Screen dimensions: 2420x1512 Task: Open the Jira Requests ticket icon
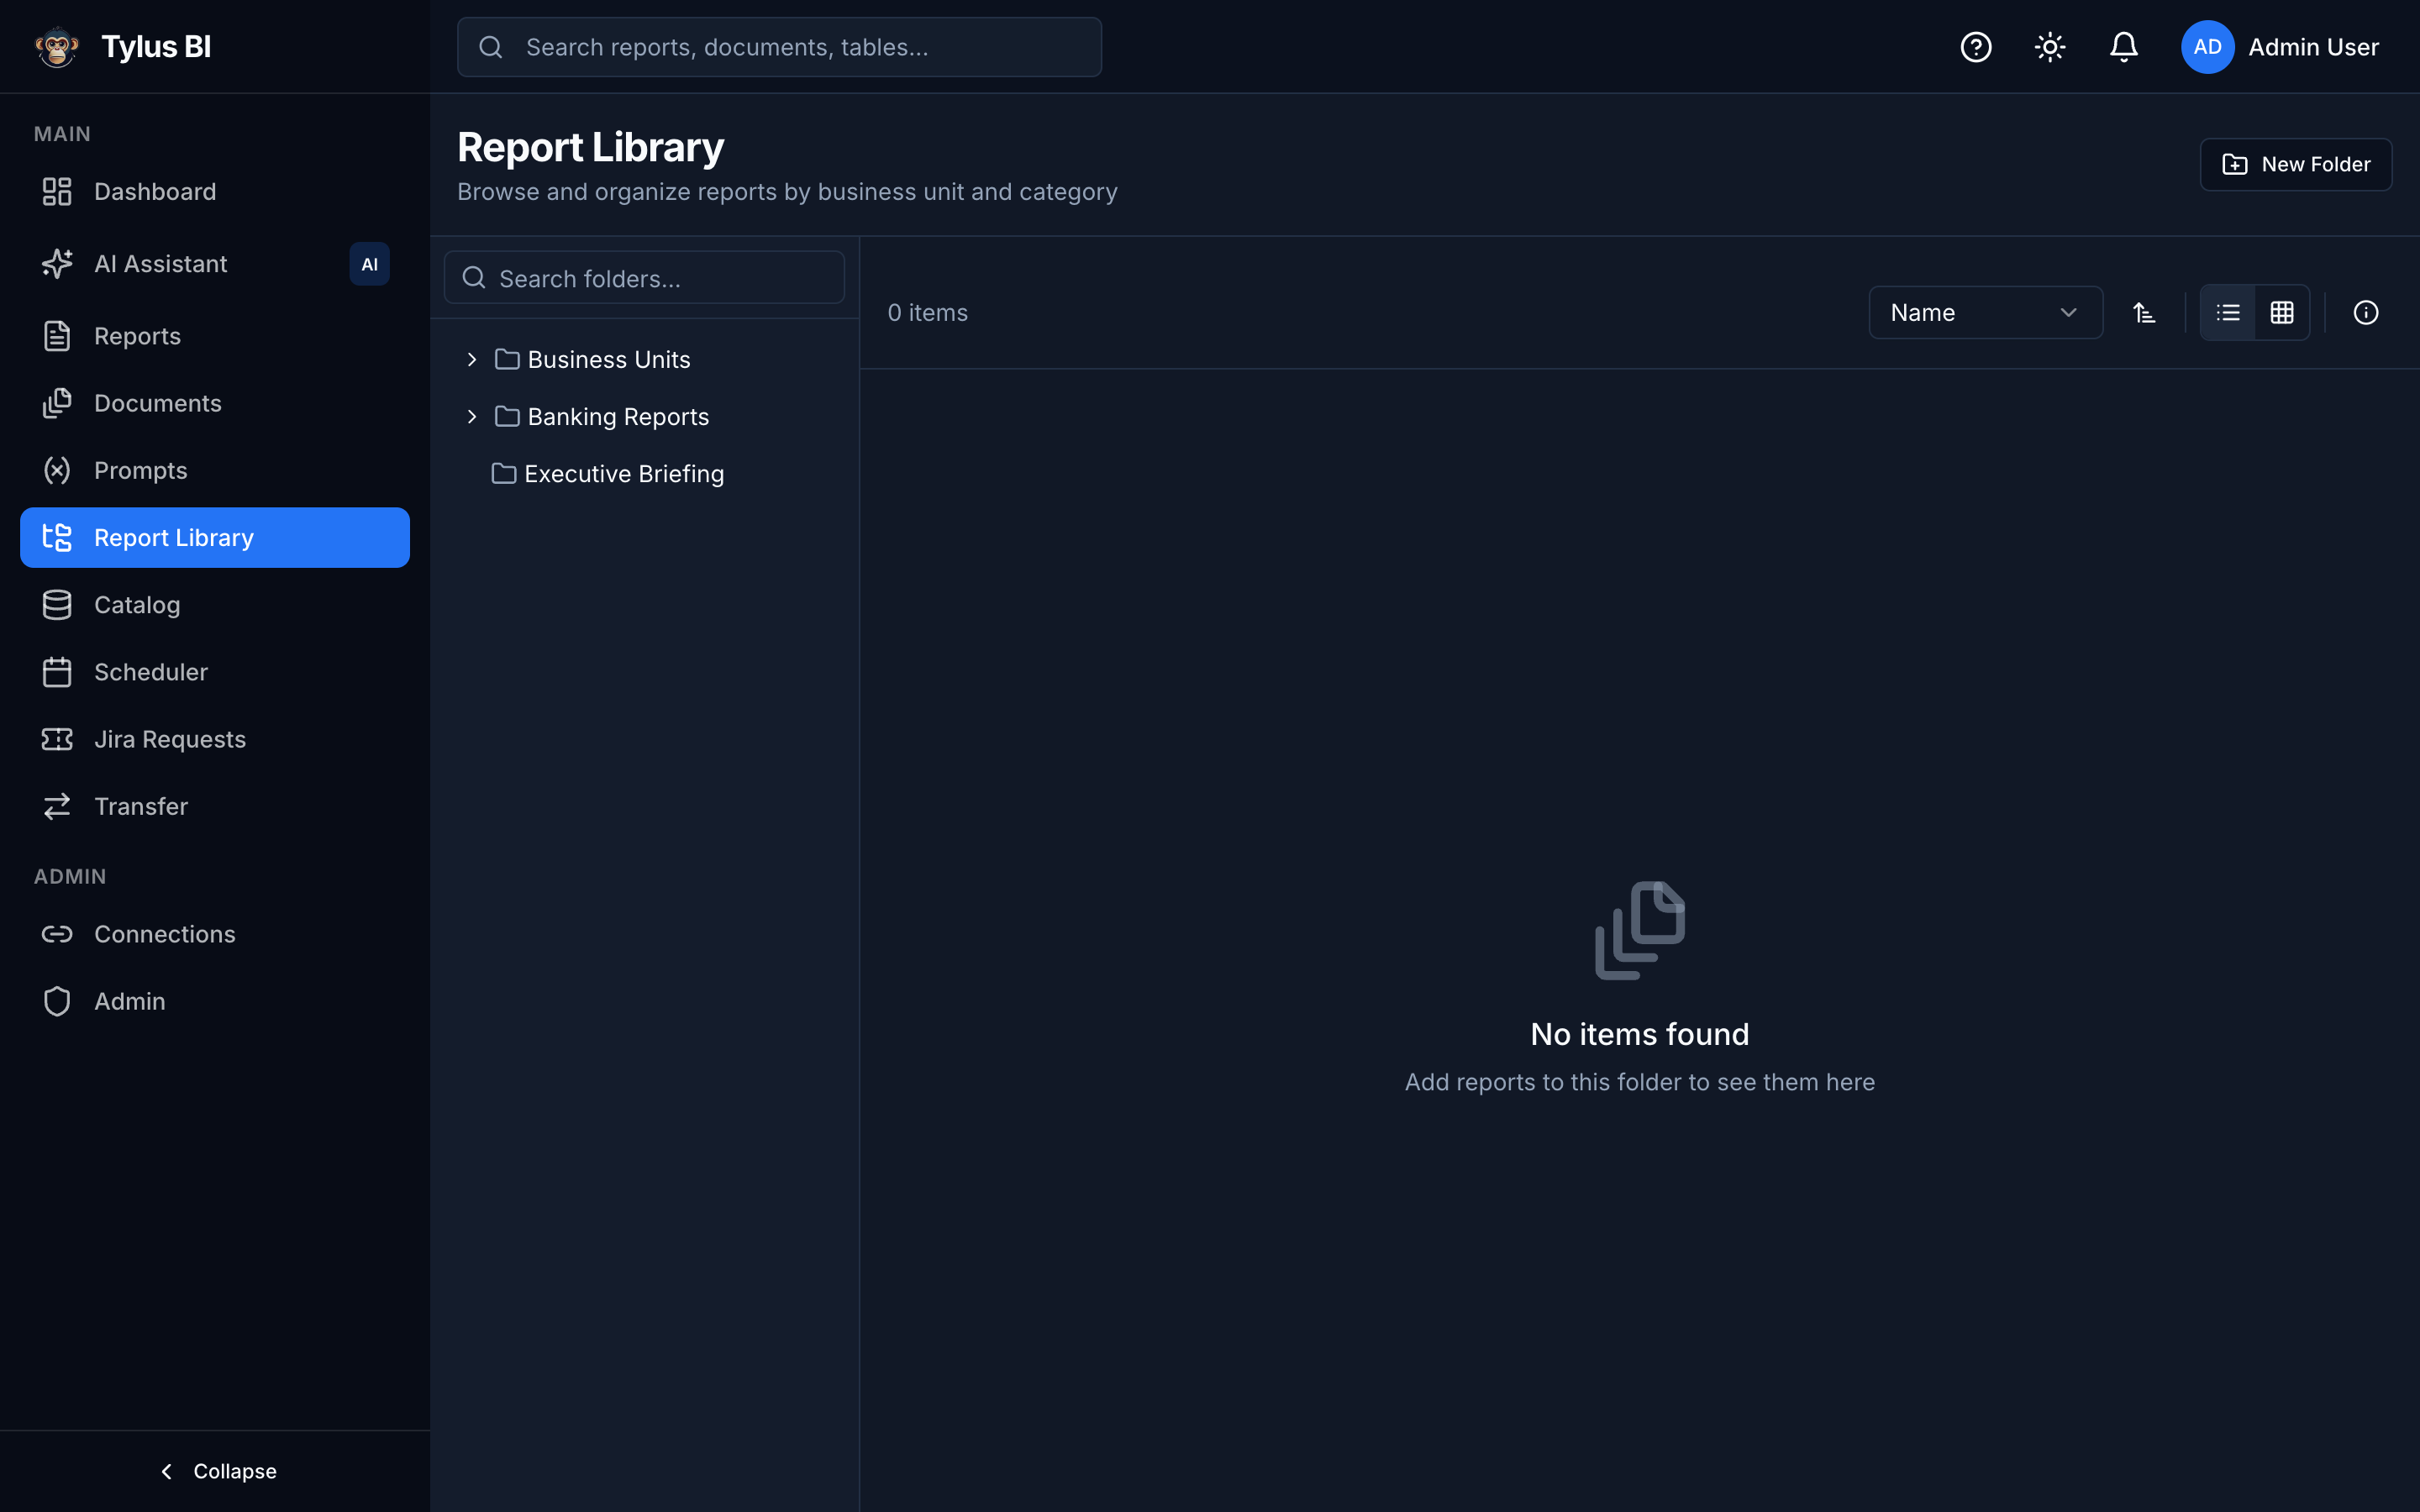[57, 739]
